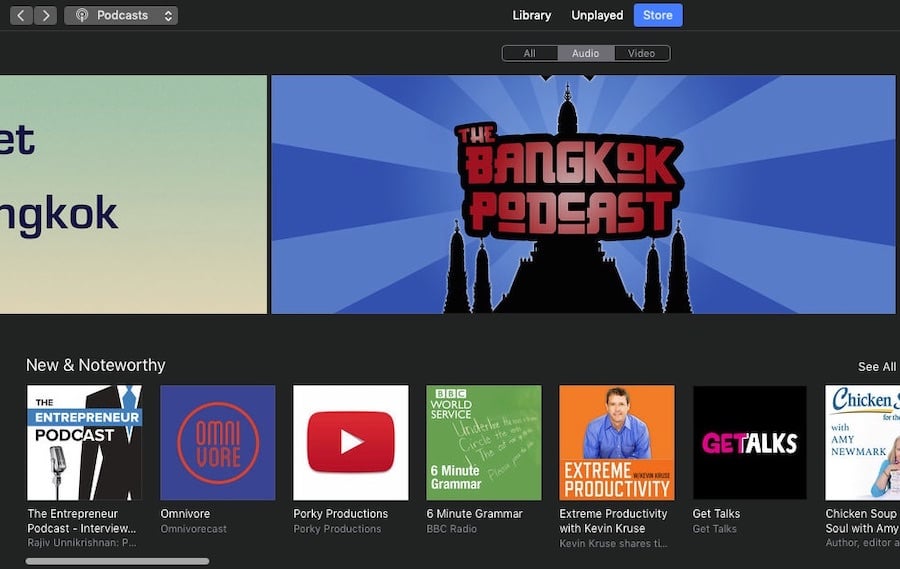Image resolution: width=900 pixels, height=569 pixels.
Task: Filter podcasts by Video
Action: click(x=642, y=53)
